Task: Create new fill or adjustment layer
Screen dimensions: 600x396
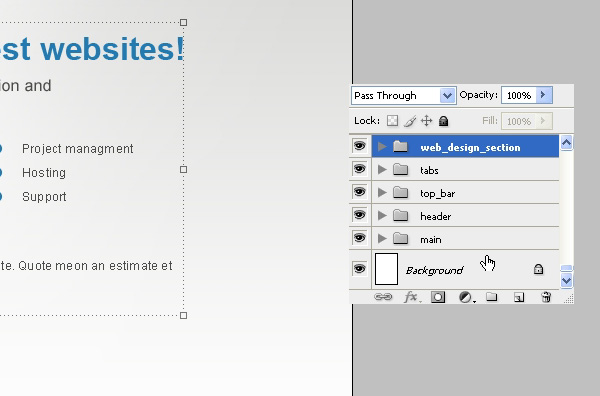Action: tap(466, 297)
